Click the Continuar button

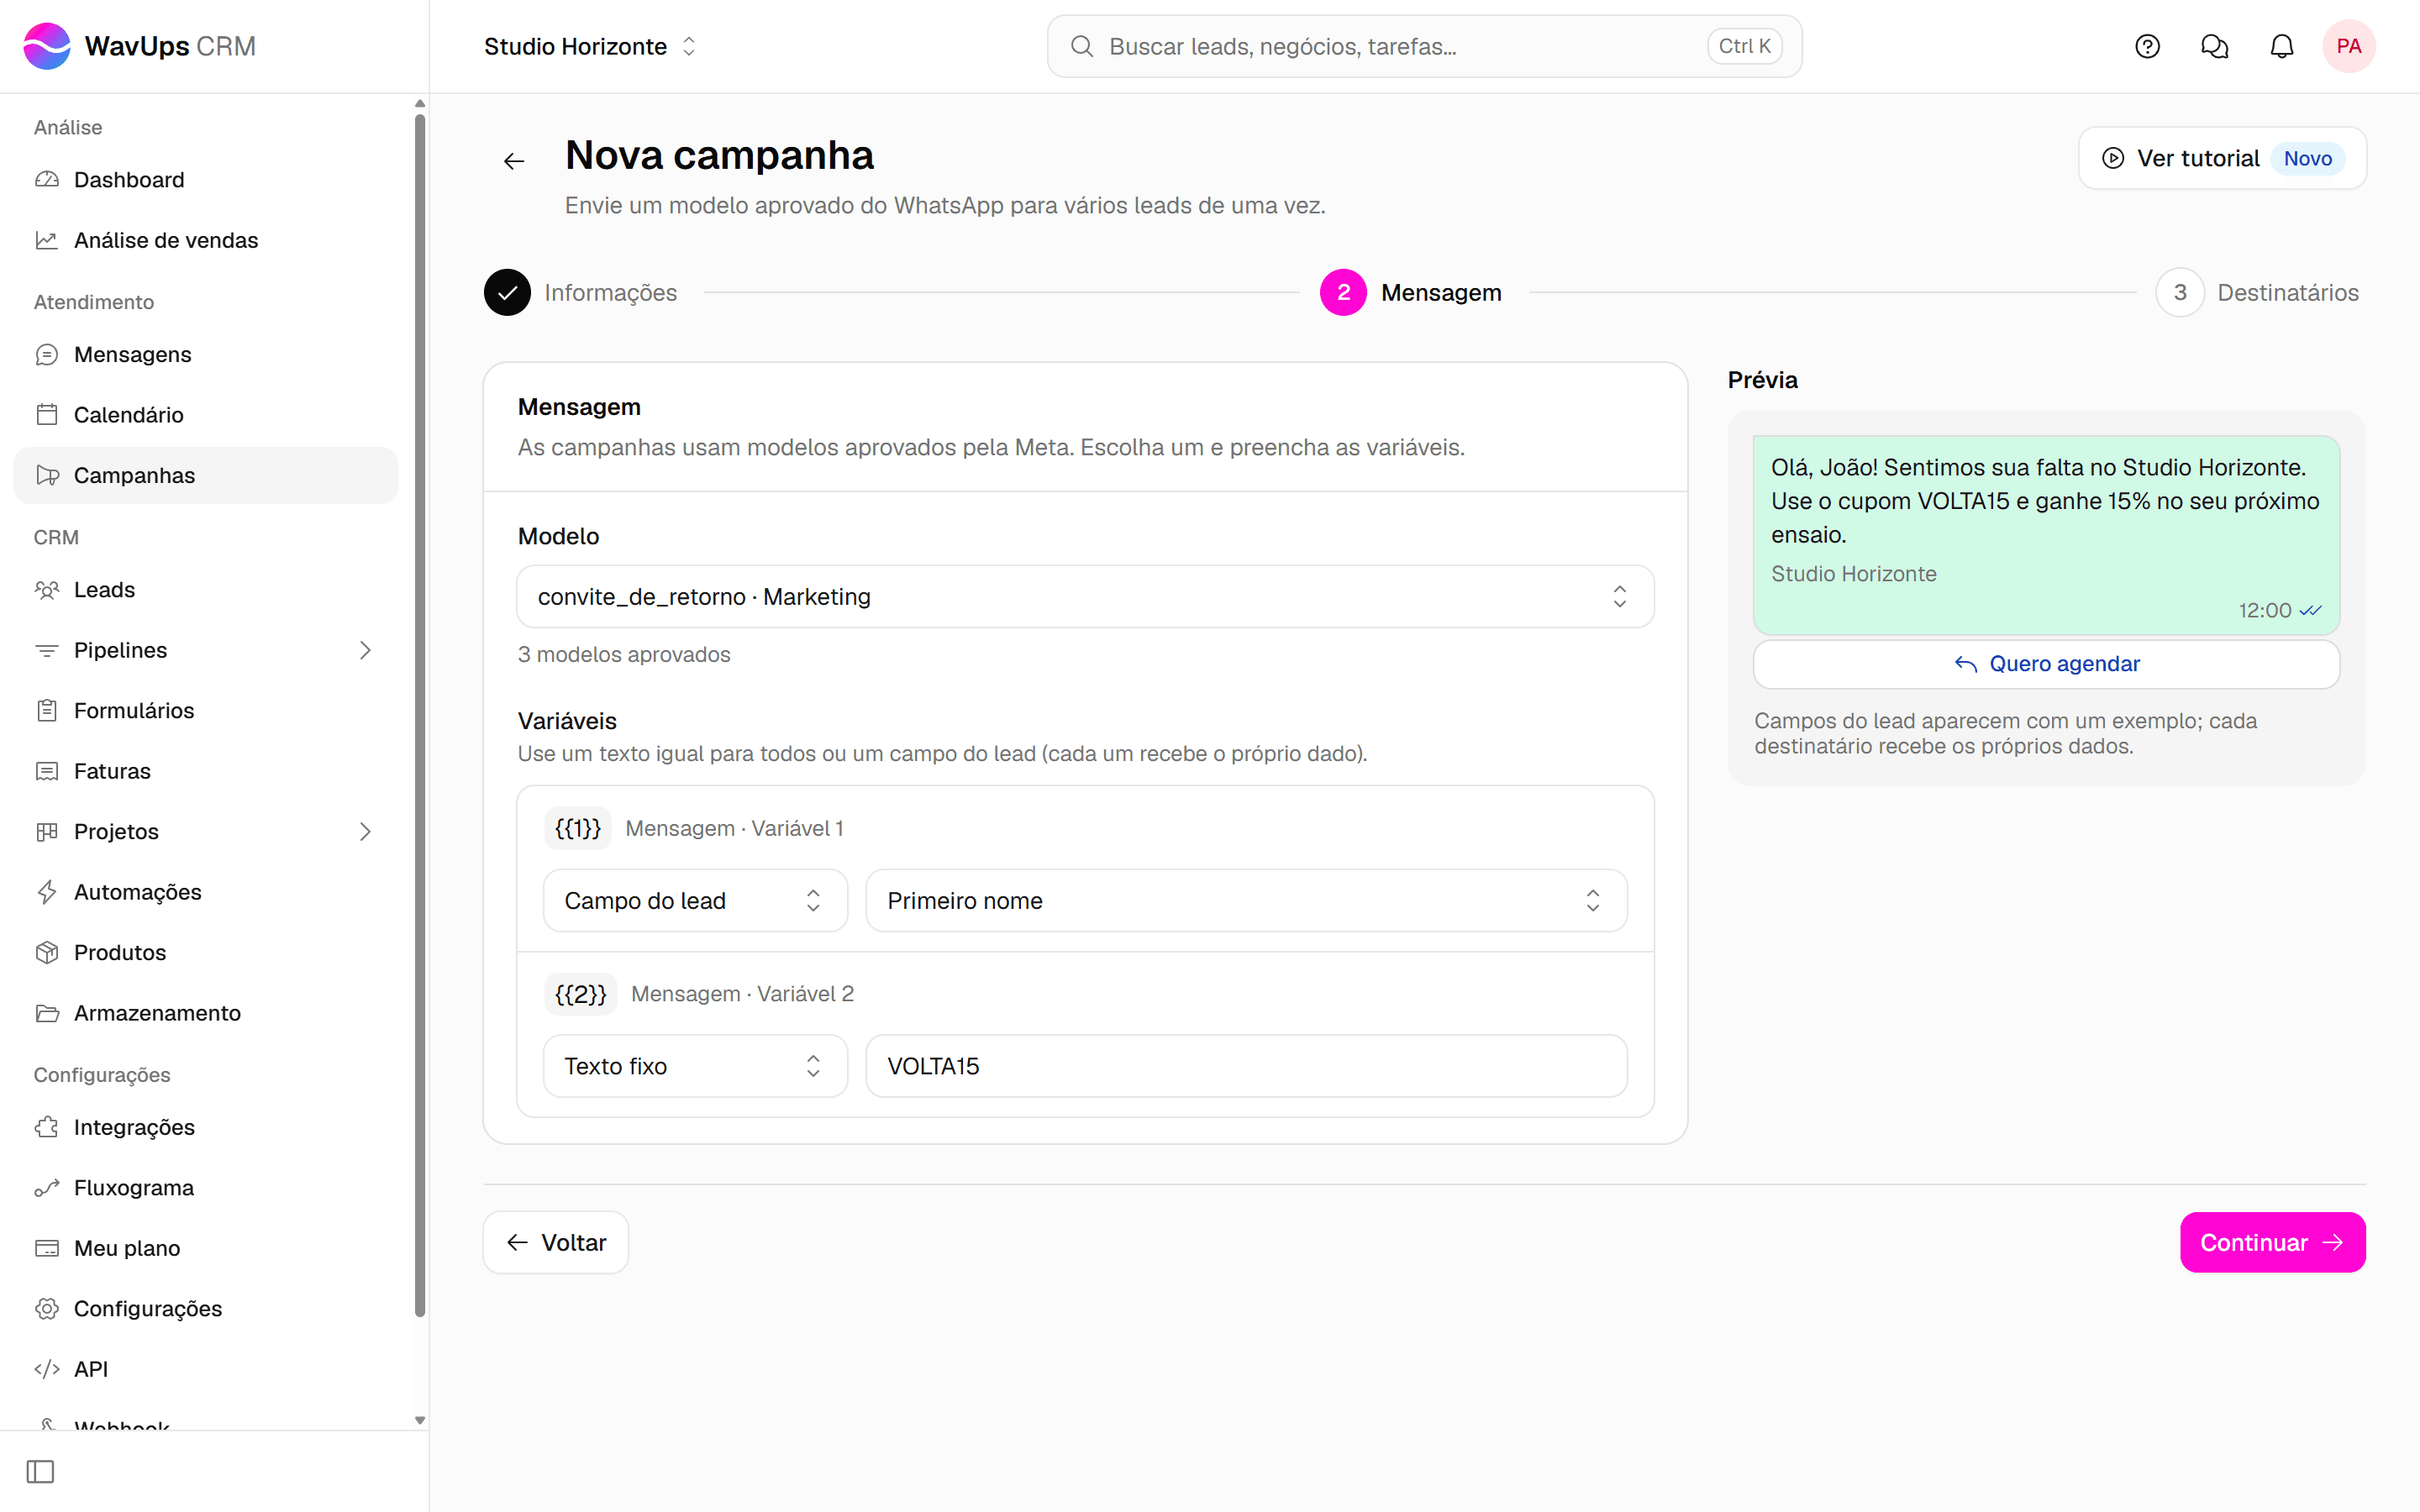2272,1242
